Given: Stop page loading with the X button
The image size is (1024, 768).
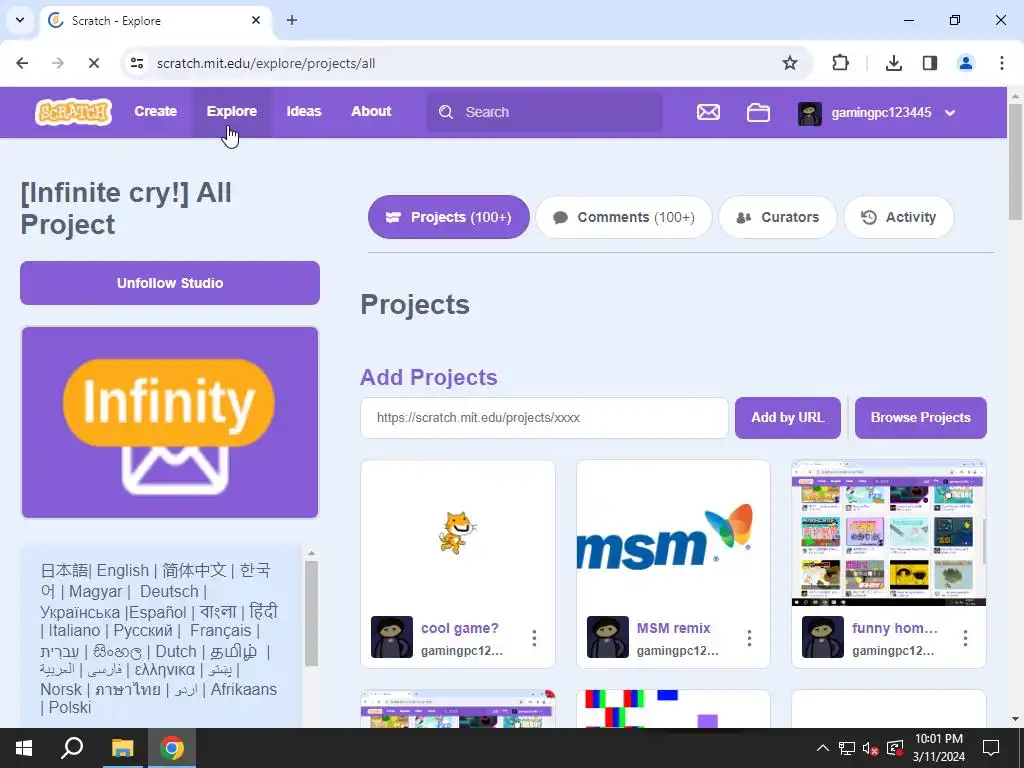Looking at the screenshot, I should (93, 63).
